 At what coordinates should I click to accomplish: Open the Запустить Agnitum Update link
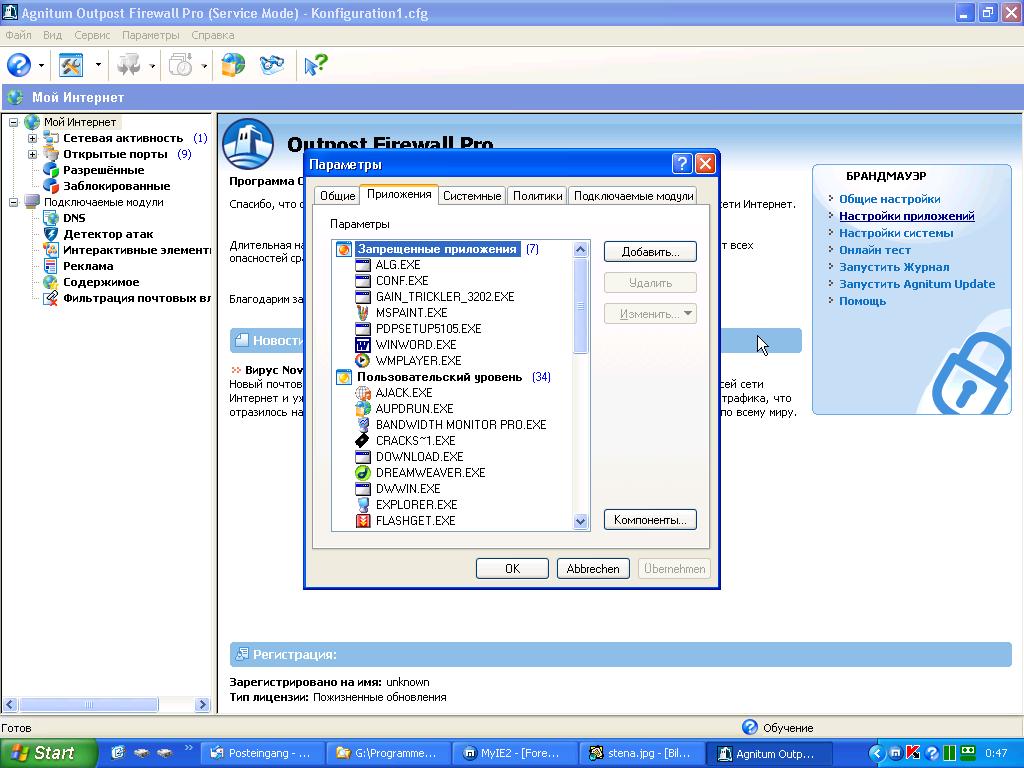pyautogui.click(x=917, y=284)
